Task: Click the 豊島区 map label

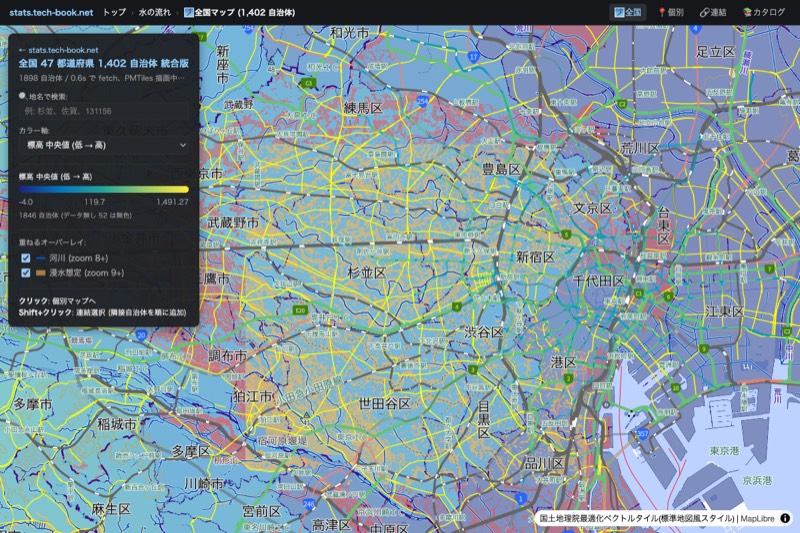Action: pyautogui.click(x=501, y=169)
